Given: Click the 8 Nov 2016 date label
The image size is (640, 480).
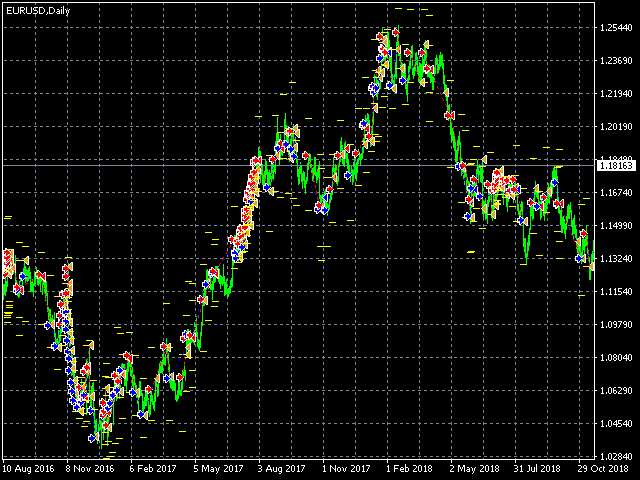Looking at the screenshot, I should tap(90, 469).
